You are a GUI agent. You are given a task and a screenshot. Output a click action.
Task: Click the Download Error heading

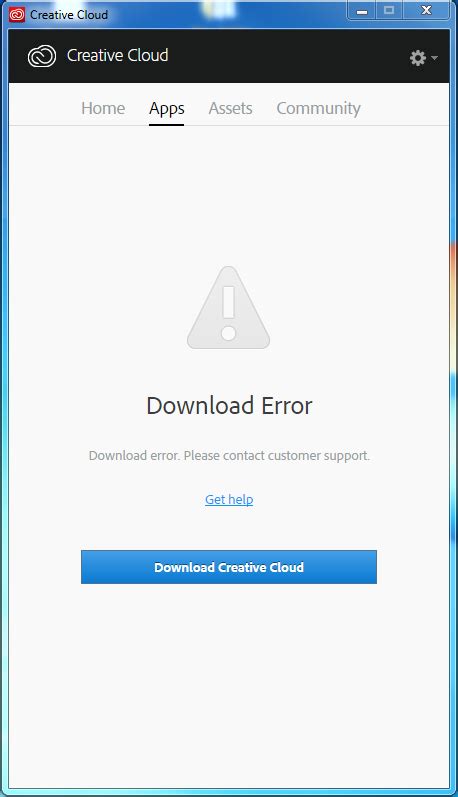(229, 406)
